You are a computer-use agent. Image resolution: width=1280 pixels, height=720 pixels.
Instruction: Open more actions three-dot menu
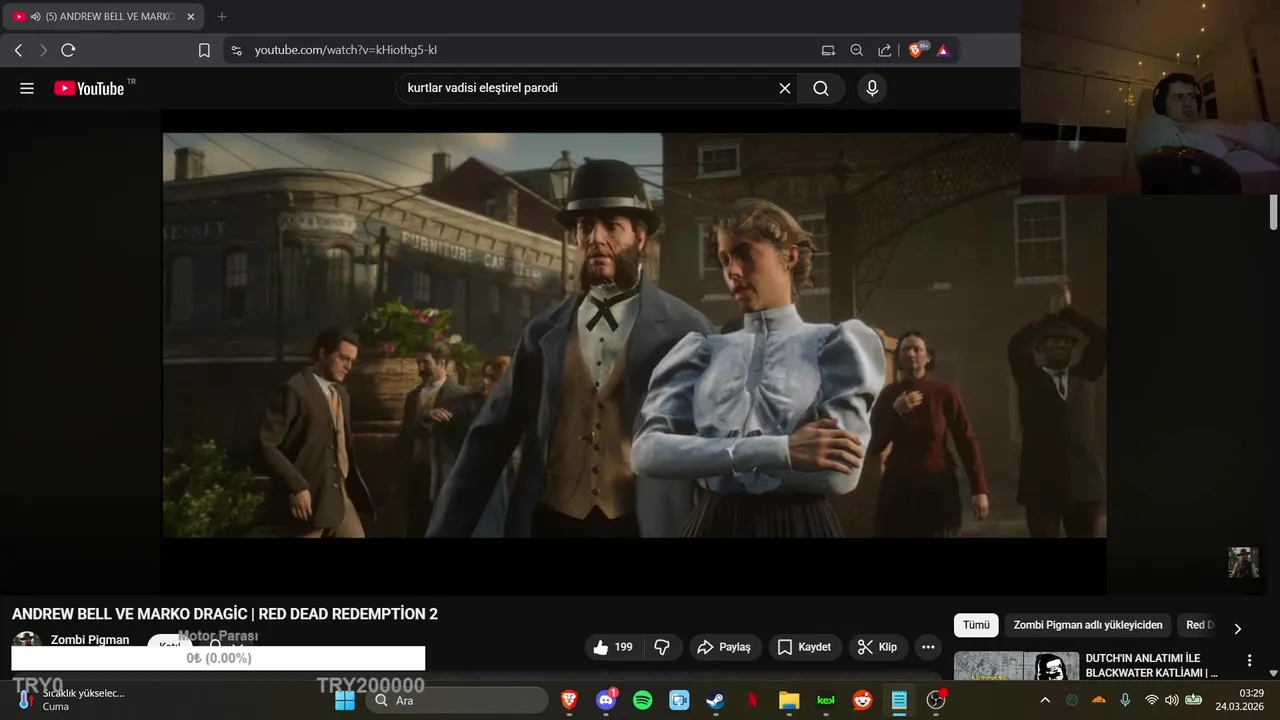928,647
